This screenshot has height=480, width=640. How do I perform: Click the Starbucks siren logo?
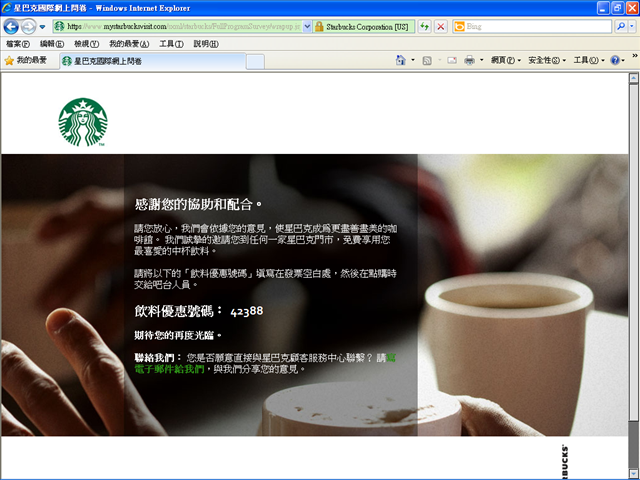[x=83, y=122]
